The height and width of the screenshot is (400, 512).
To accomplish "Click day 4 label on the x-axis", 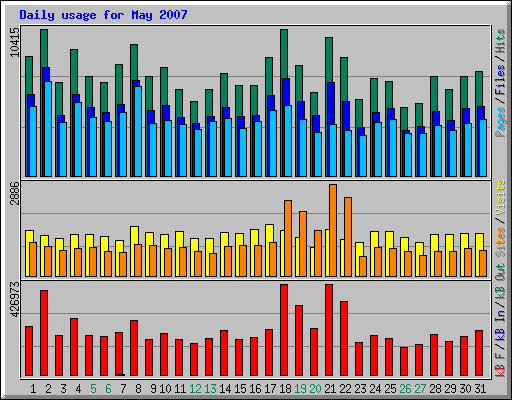I will click(x=78, y=389).
